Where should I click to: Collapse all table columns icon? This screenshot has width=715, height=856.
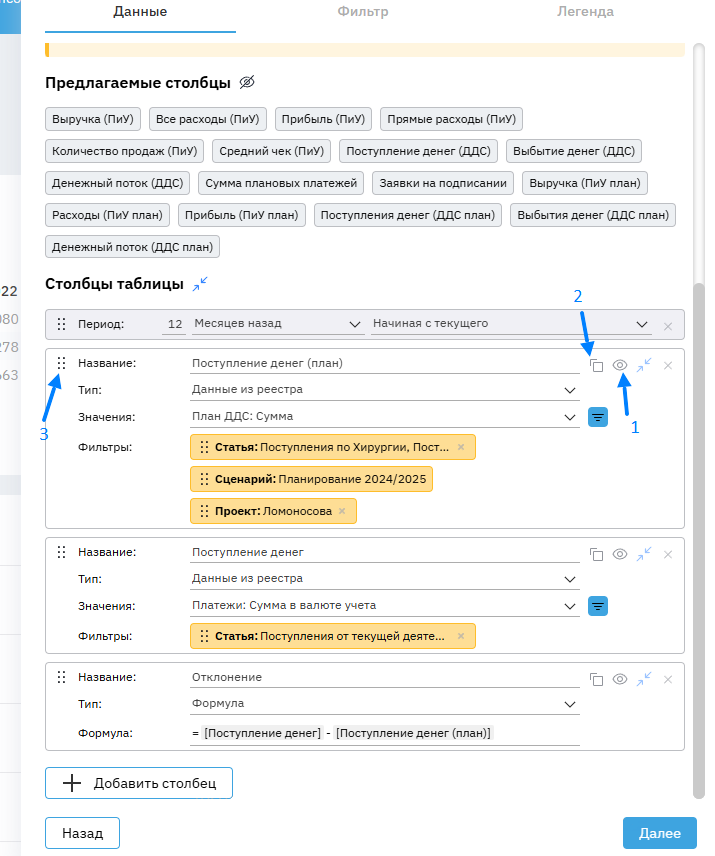[200, 284]
